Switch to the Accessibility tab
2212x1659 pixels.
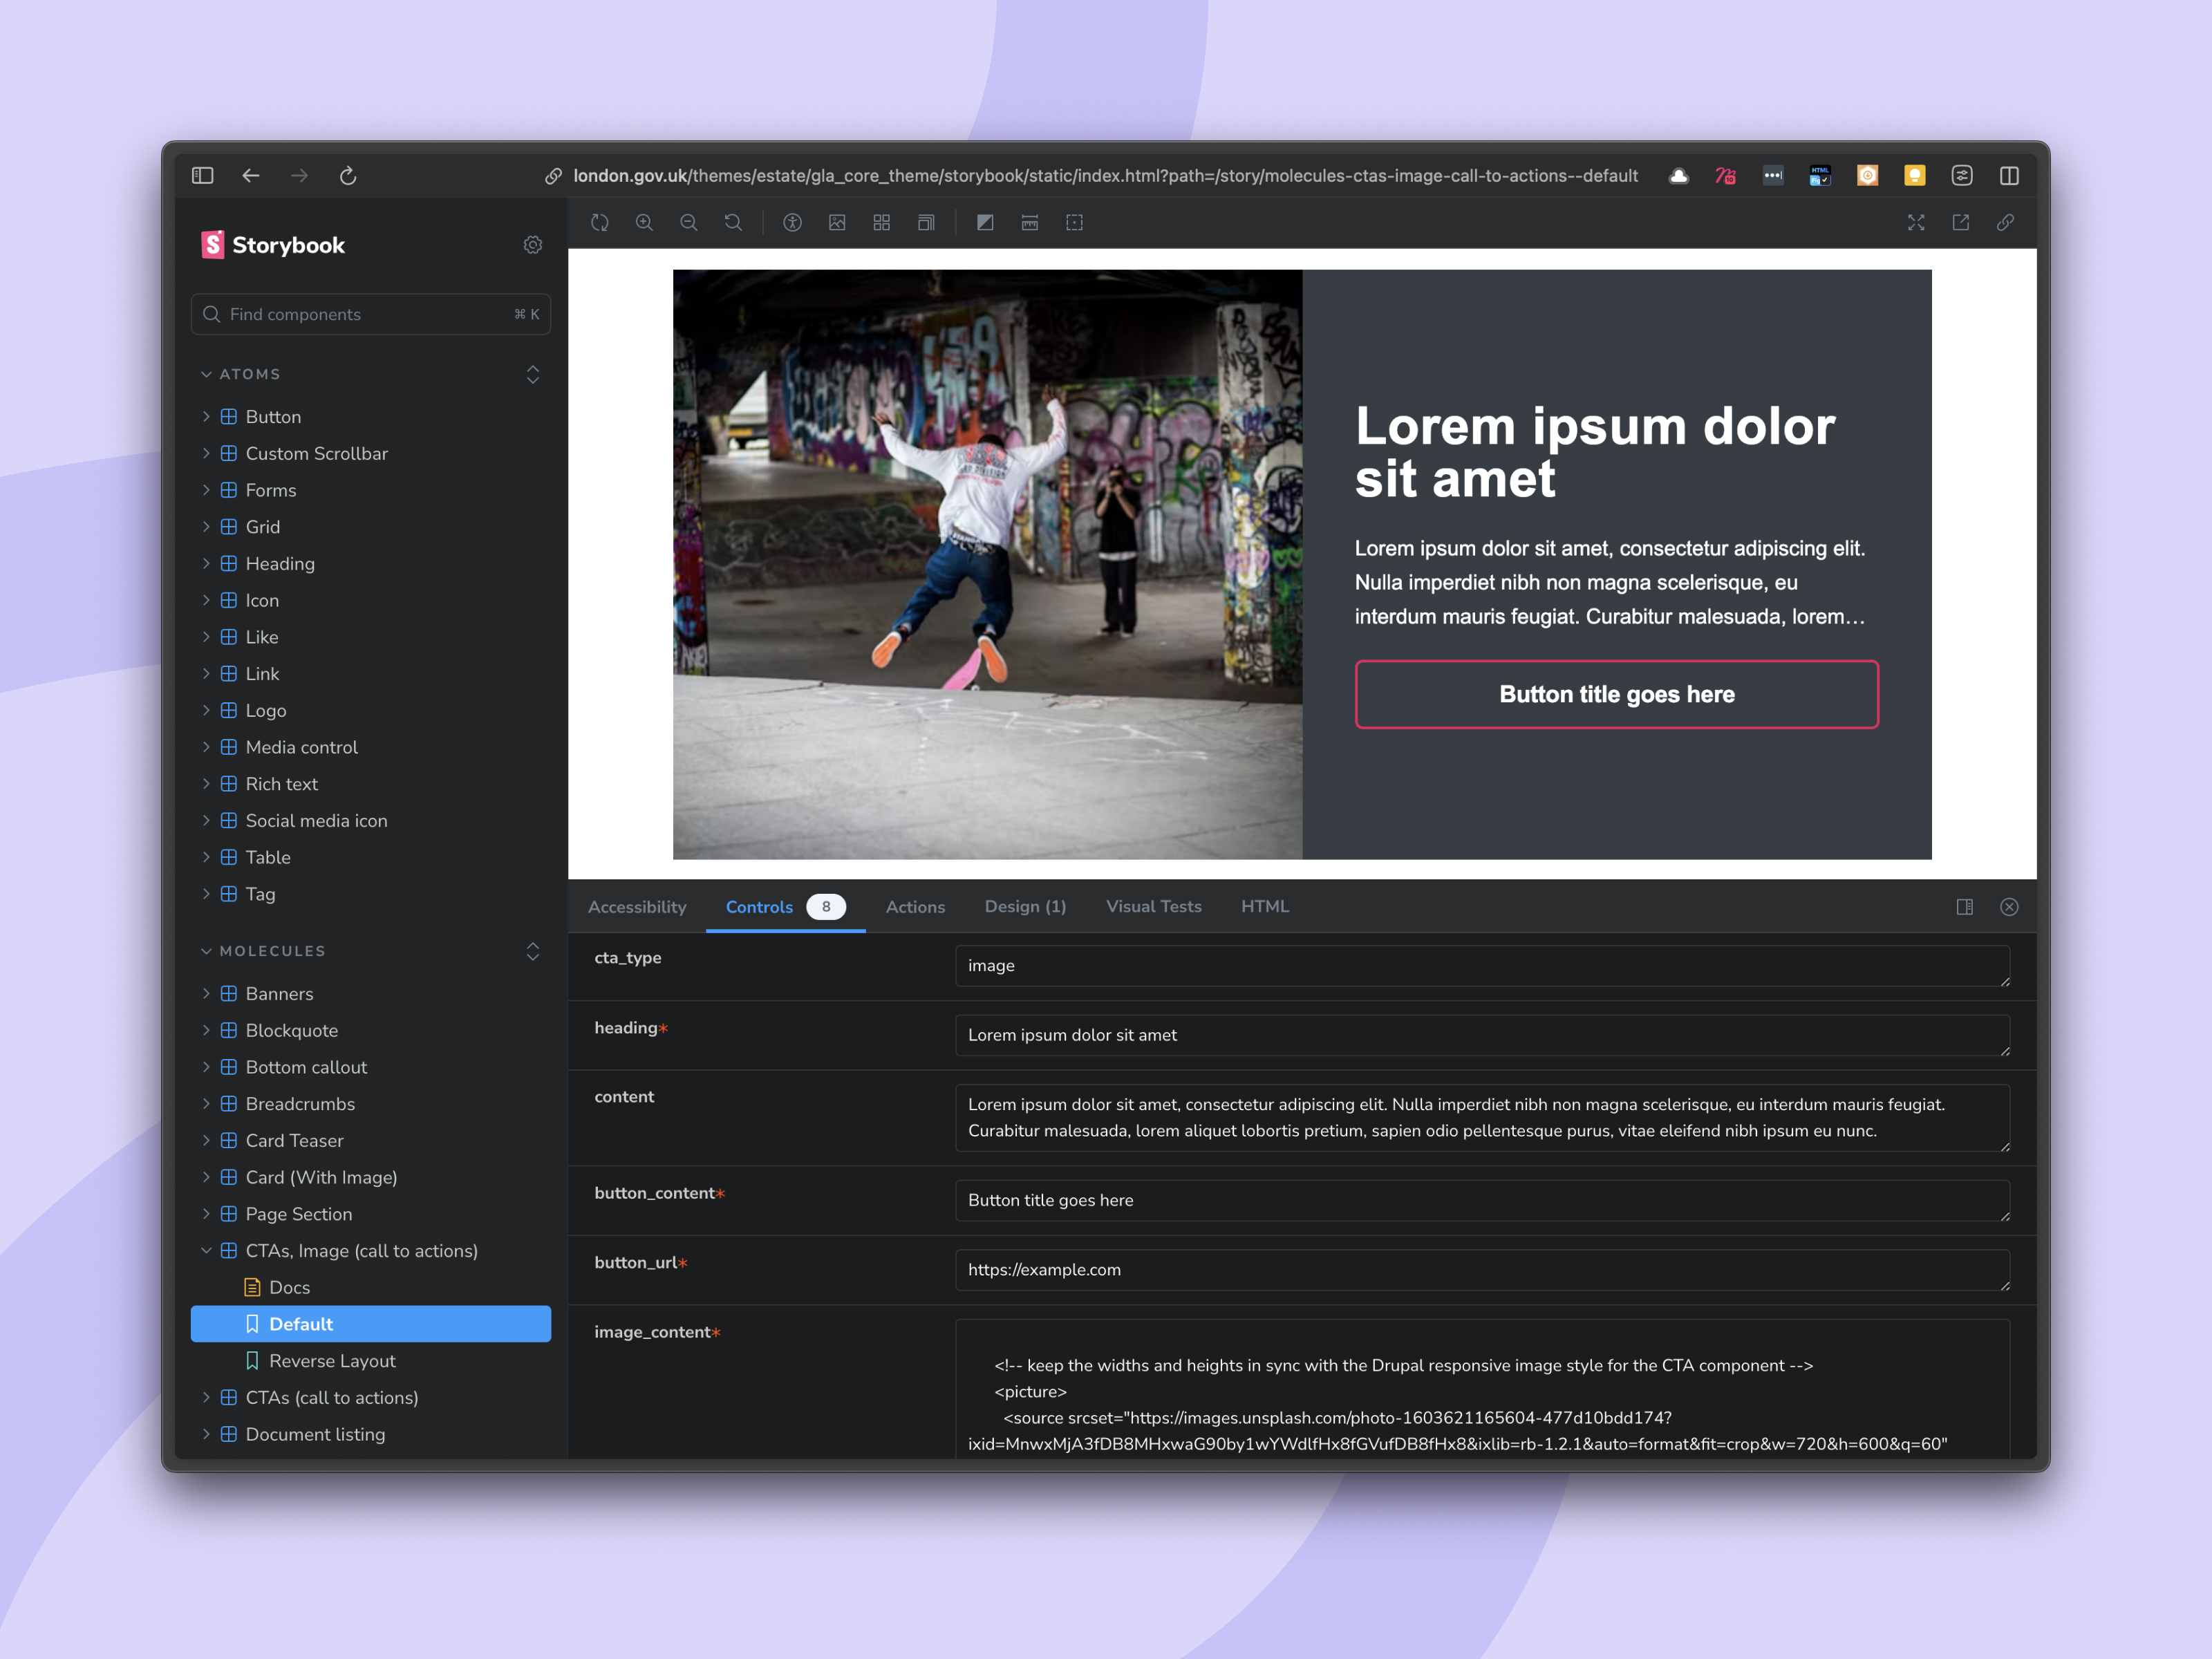pyautogui.click(x=637, y=907)
